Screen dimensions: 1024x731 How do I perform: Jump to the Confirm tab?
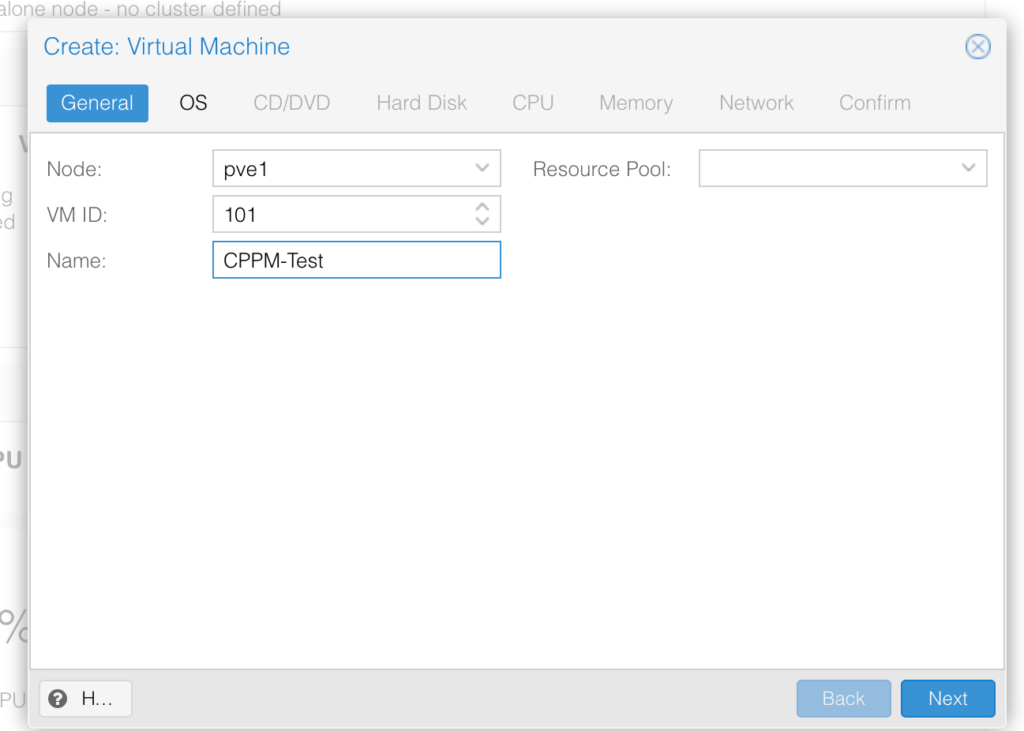click(874, 103)
